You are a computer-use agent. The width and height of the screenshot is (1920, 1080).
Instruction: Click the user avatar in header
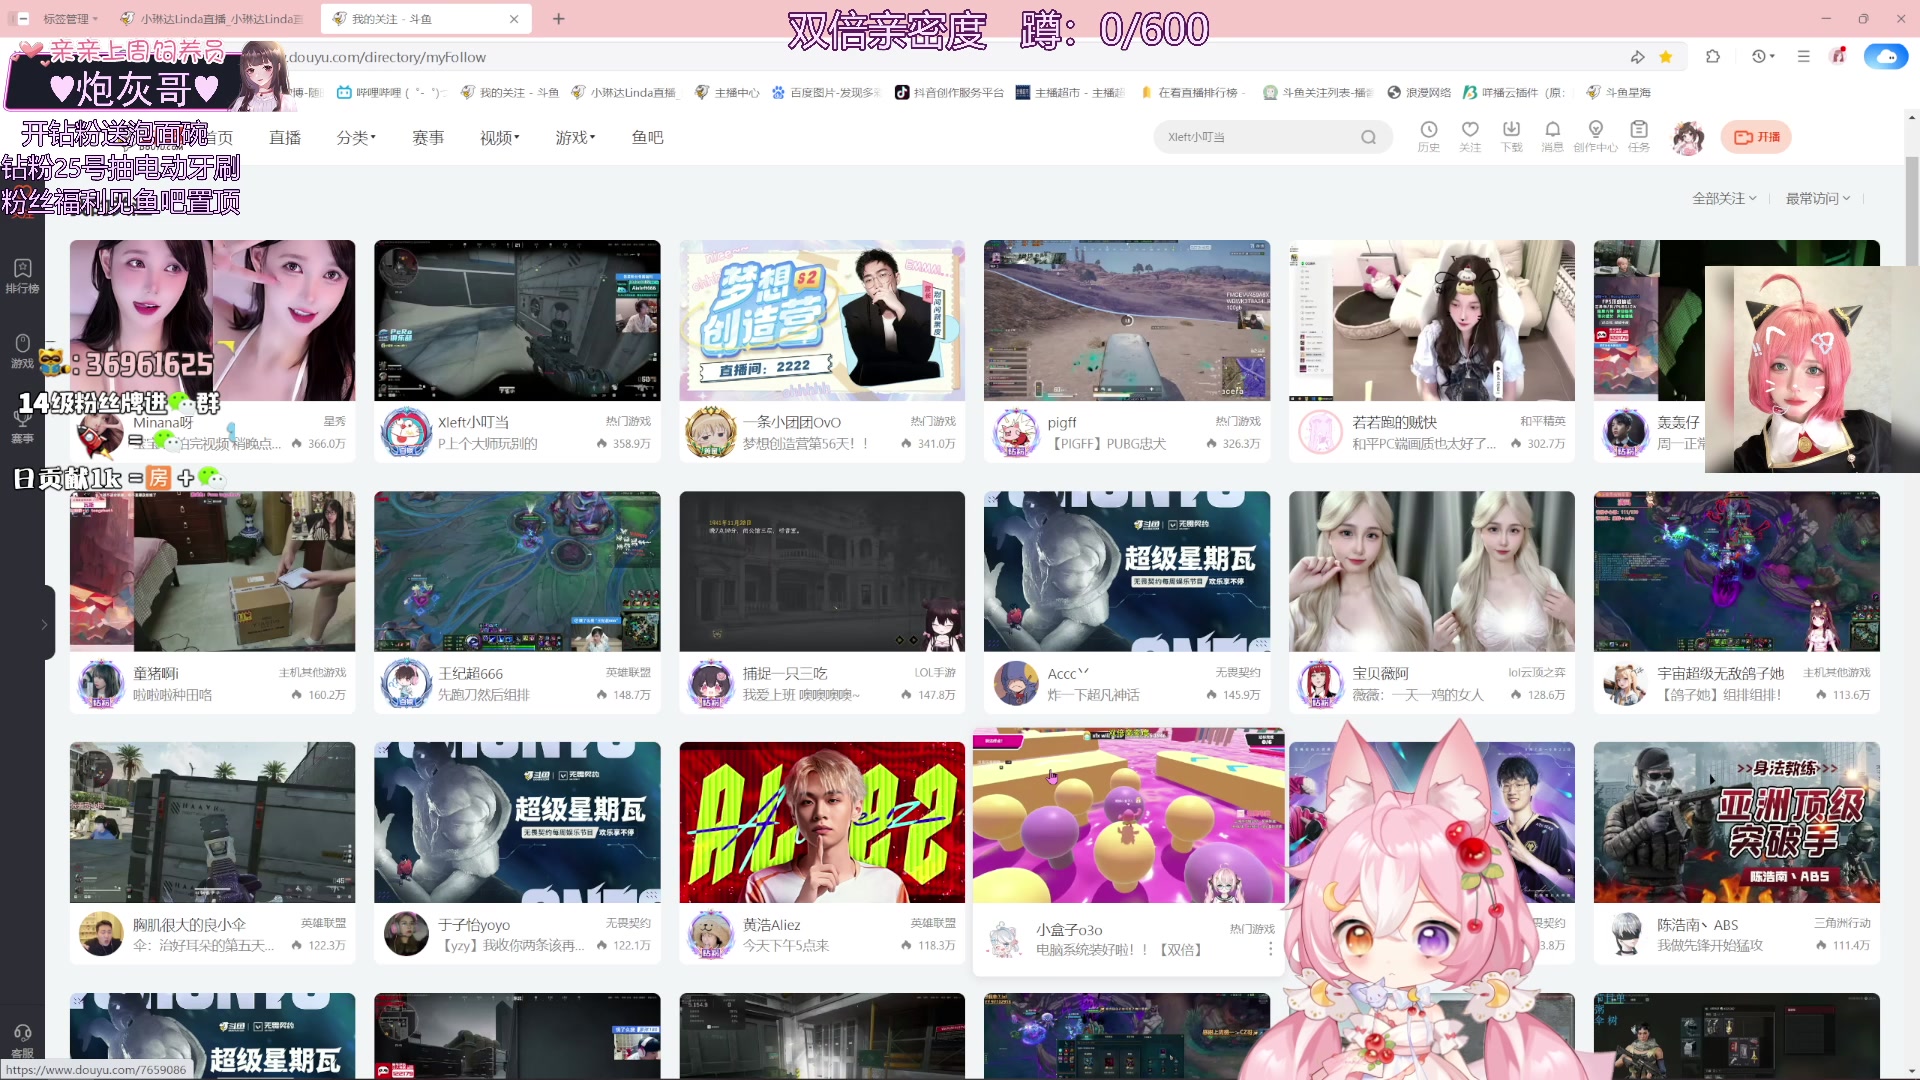click(x=1689, y=137)
